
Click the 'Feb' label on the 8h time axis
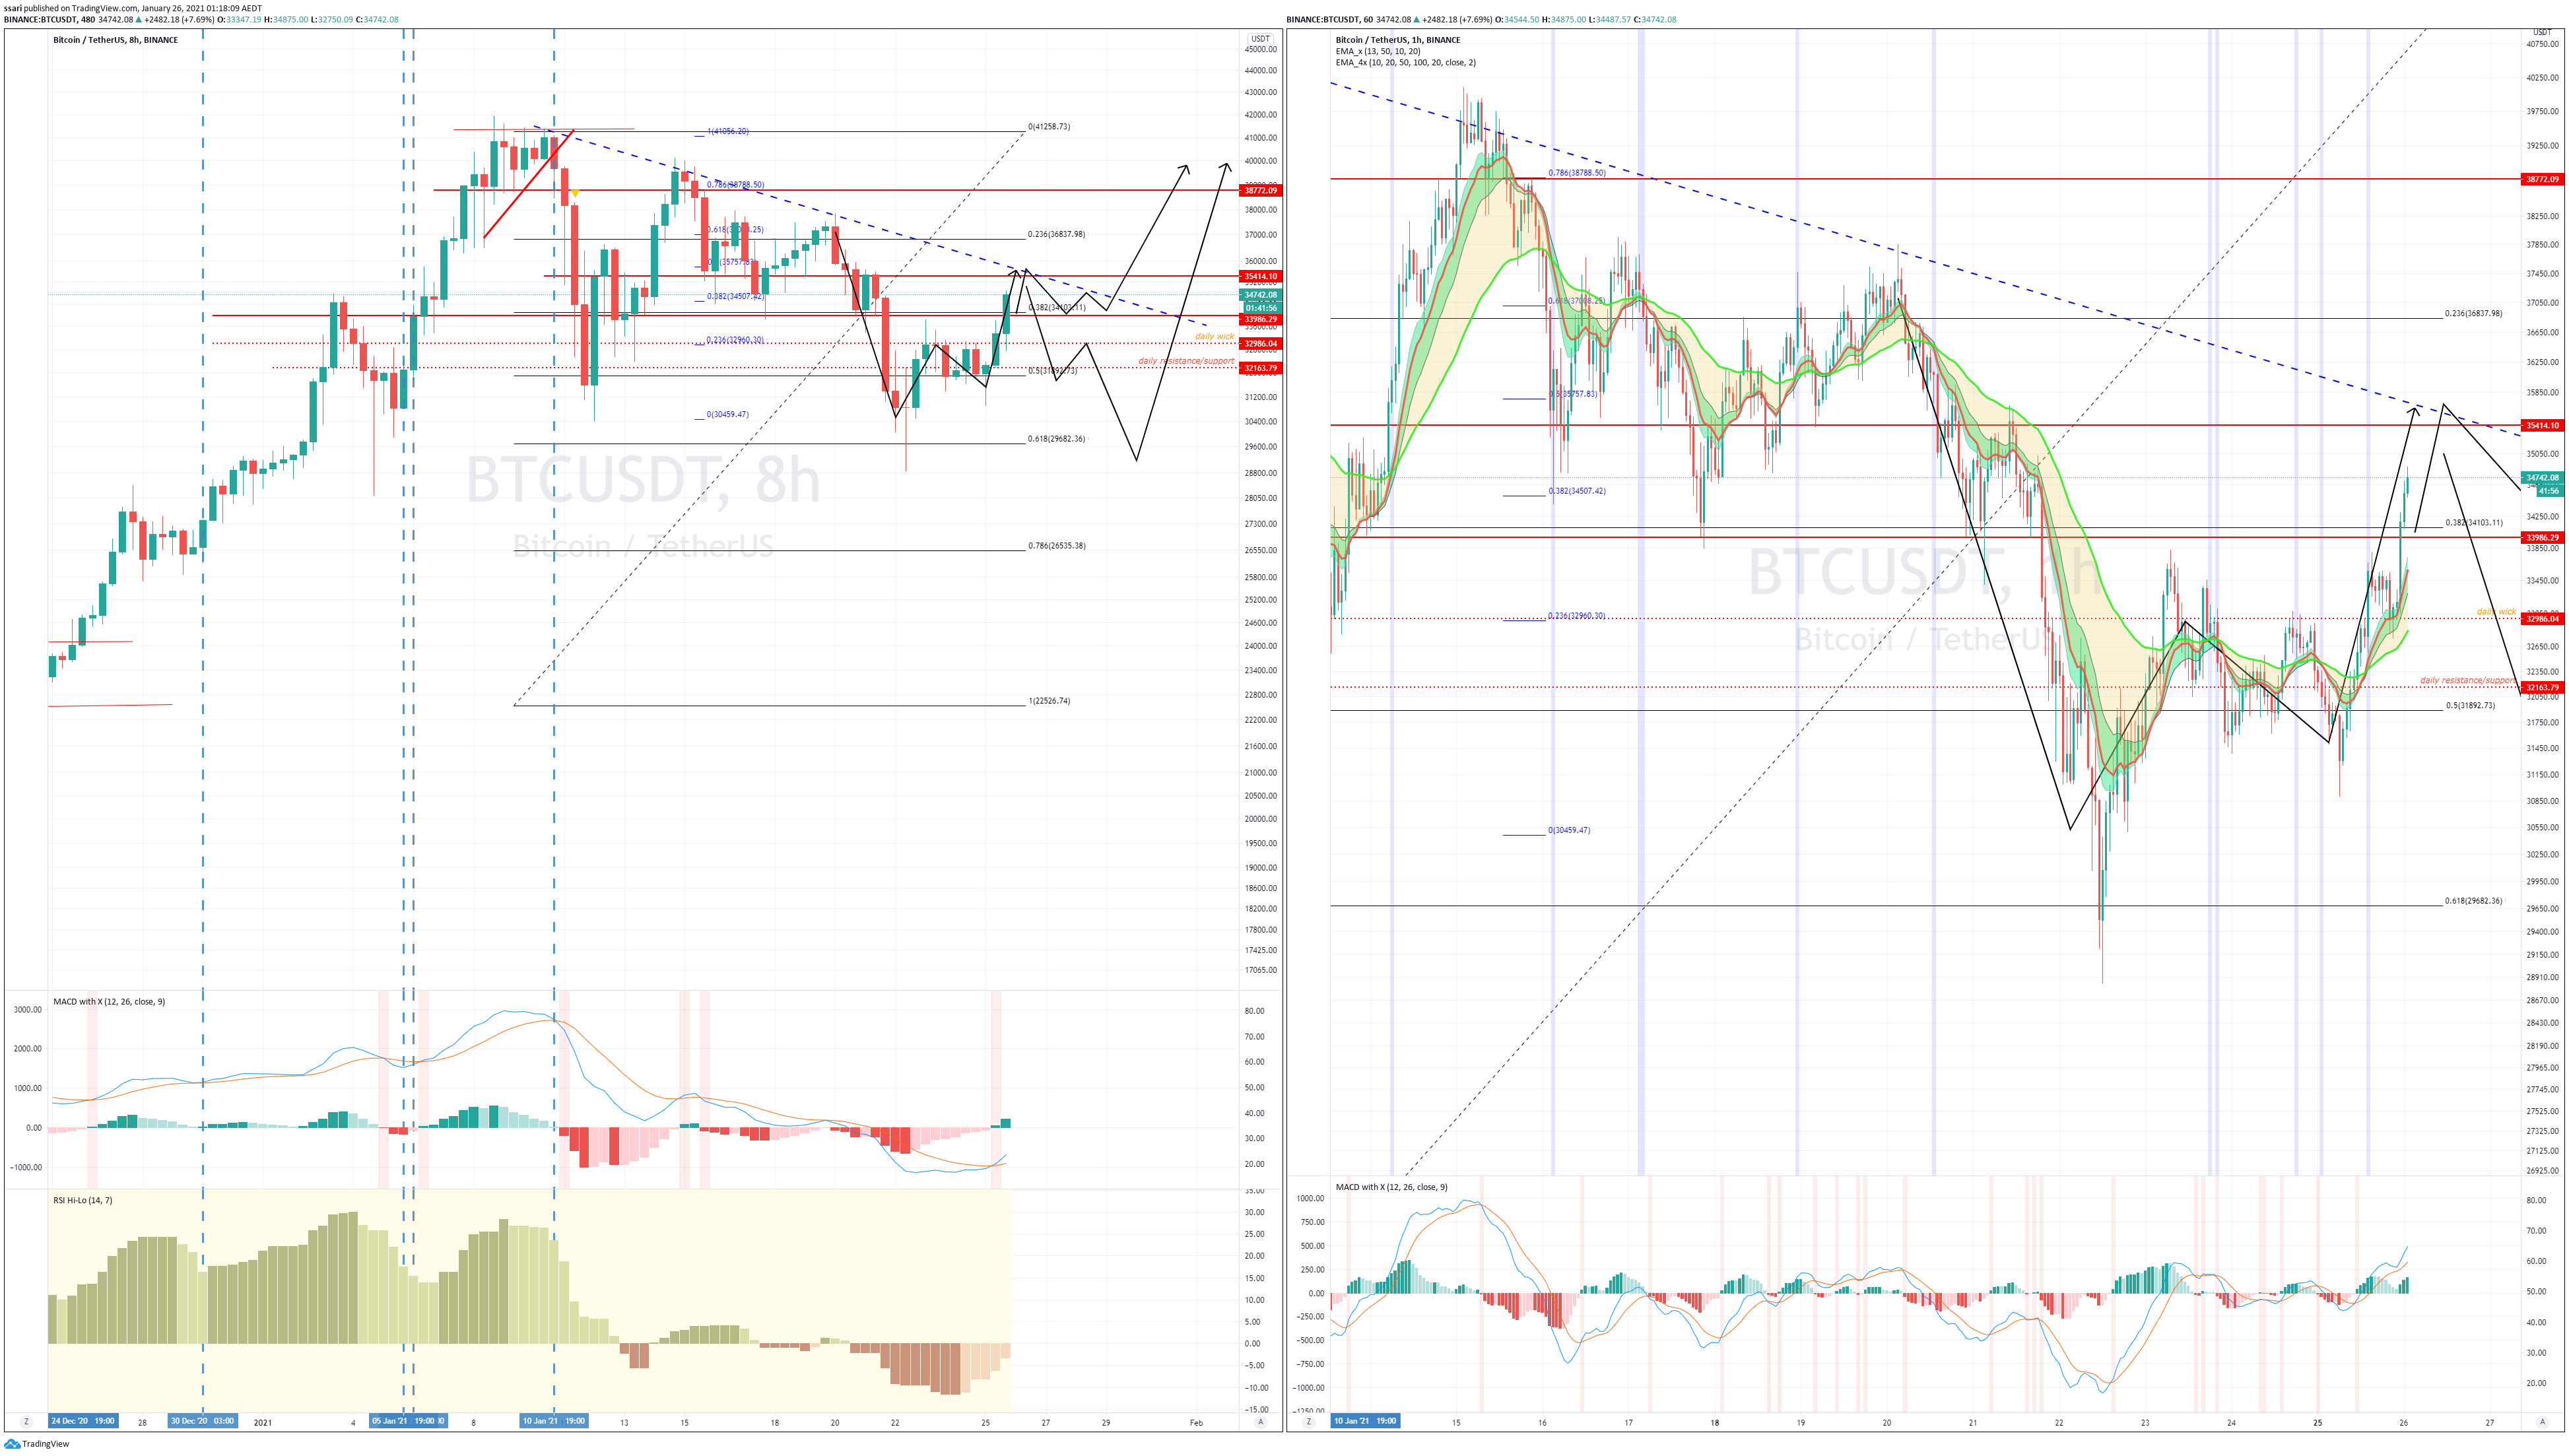tap(1196, 1422)
